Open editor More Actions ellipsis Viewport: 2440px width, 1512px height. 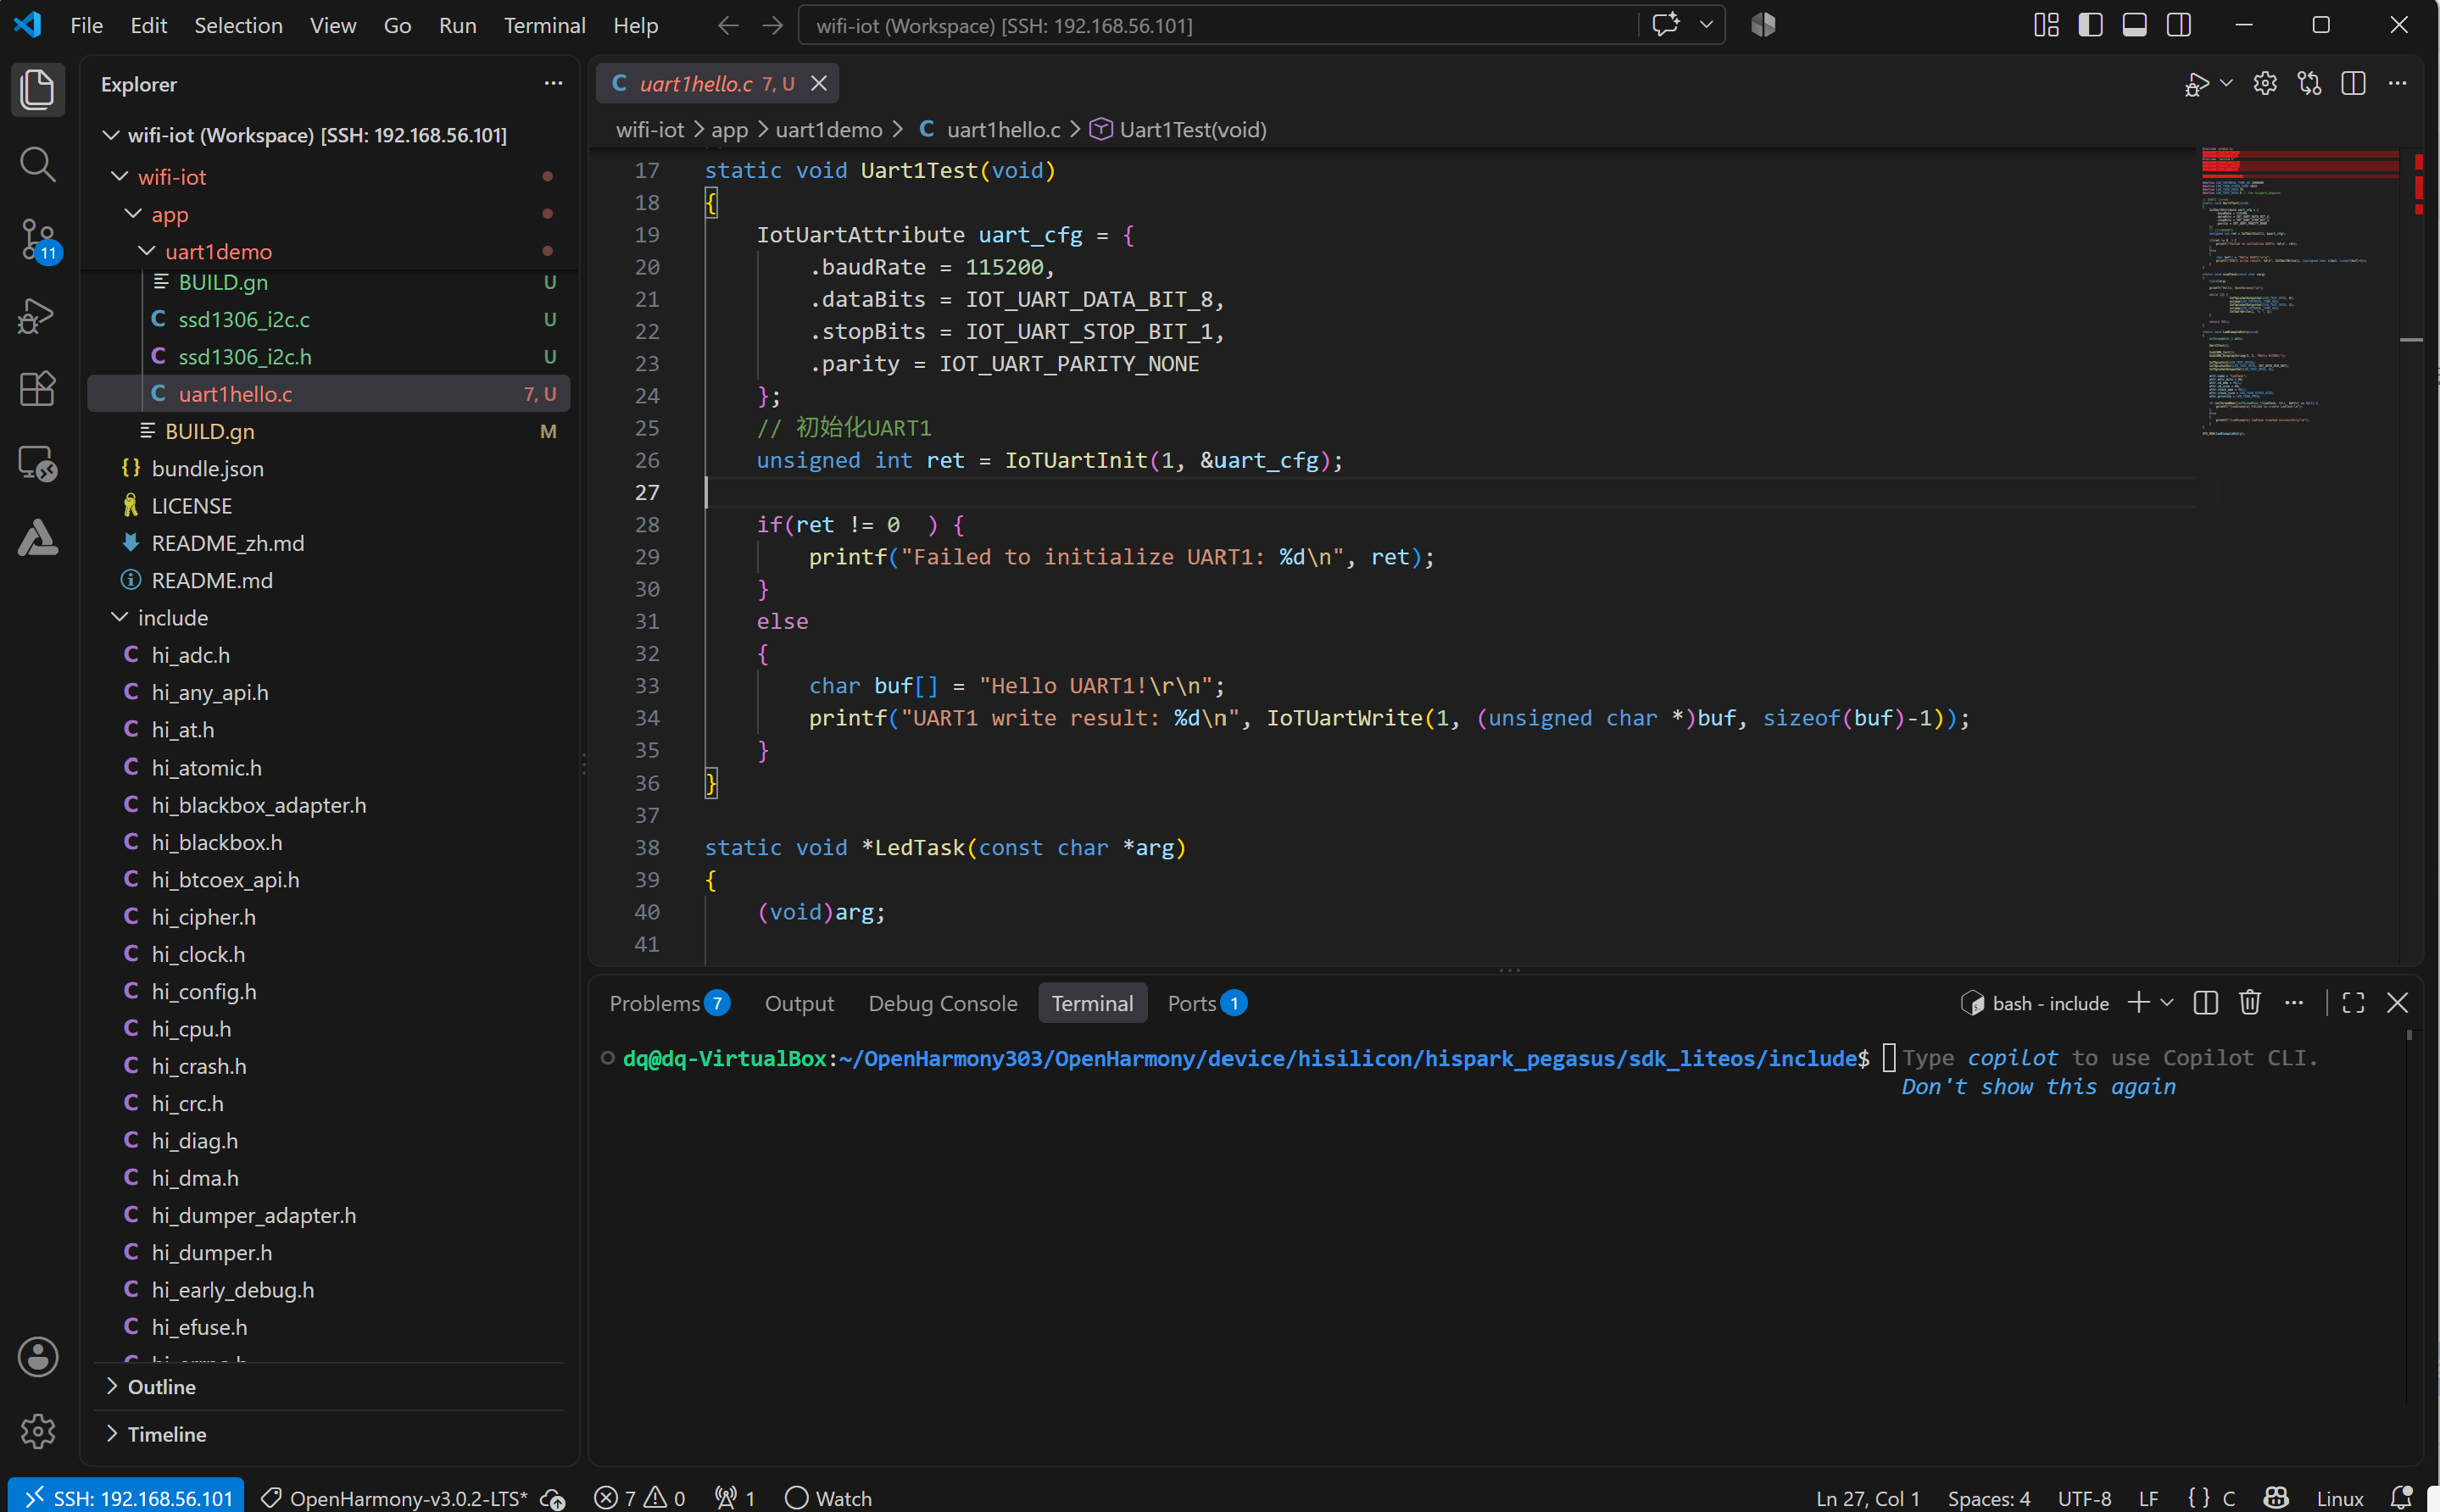click(2397, 84)
